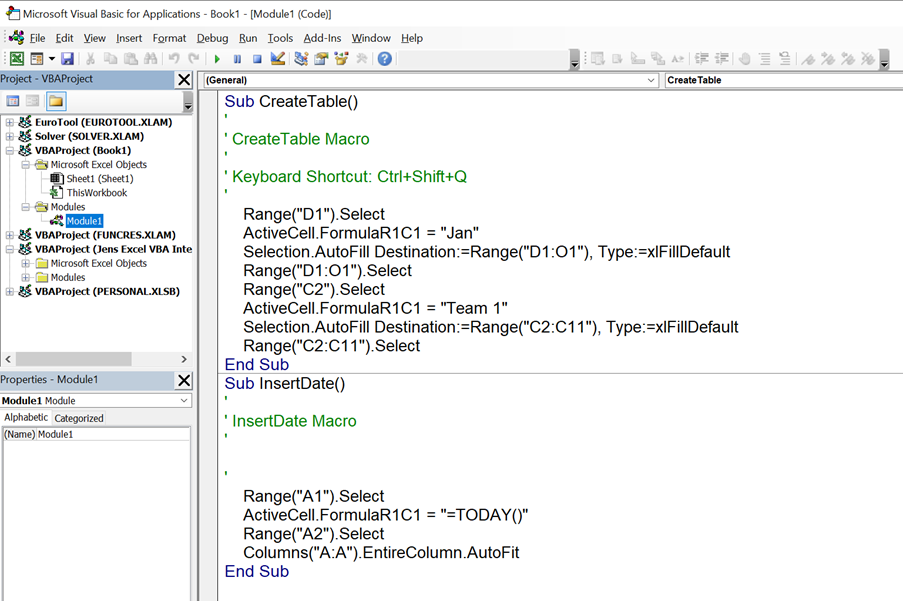The width and height of the screenshot is (903, 601).
Task: Go to Previous Bookmark icon
Action: click(x=848, y=58)
